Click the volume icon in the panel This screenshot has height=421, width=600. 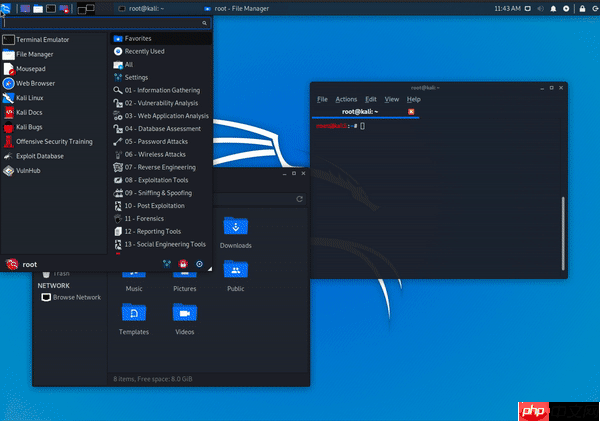coord(540,8)
